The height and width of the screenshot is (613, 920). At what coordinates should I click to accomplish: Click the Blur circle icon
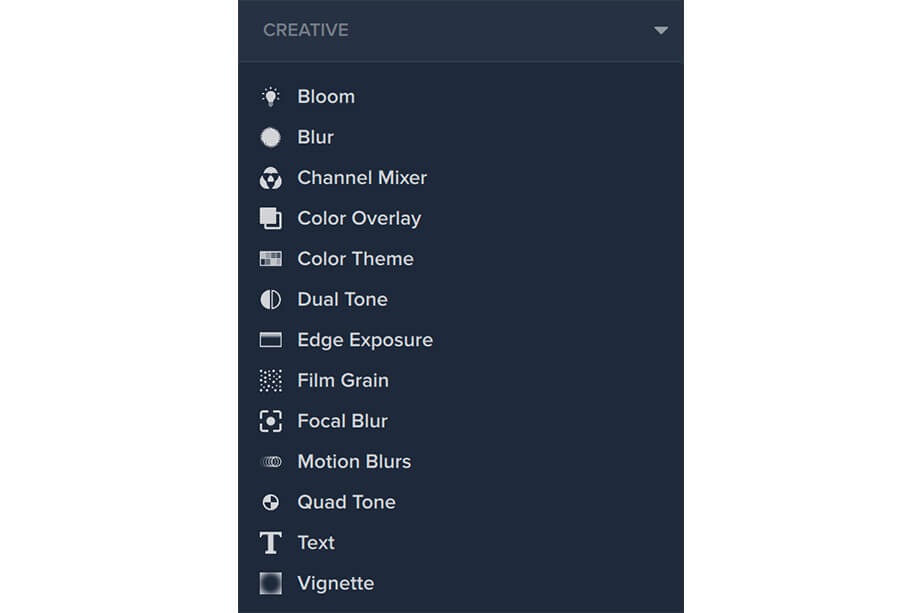point(270,137)
